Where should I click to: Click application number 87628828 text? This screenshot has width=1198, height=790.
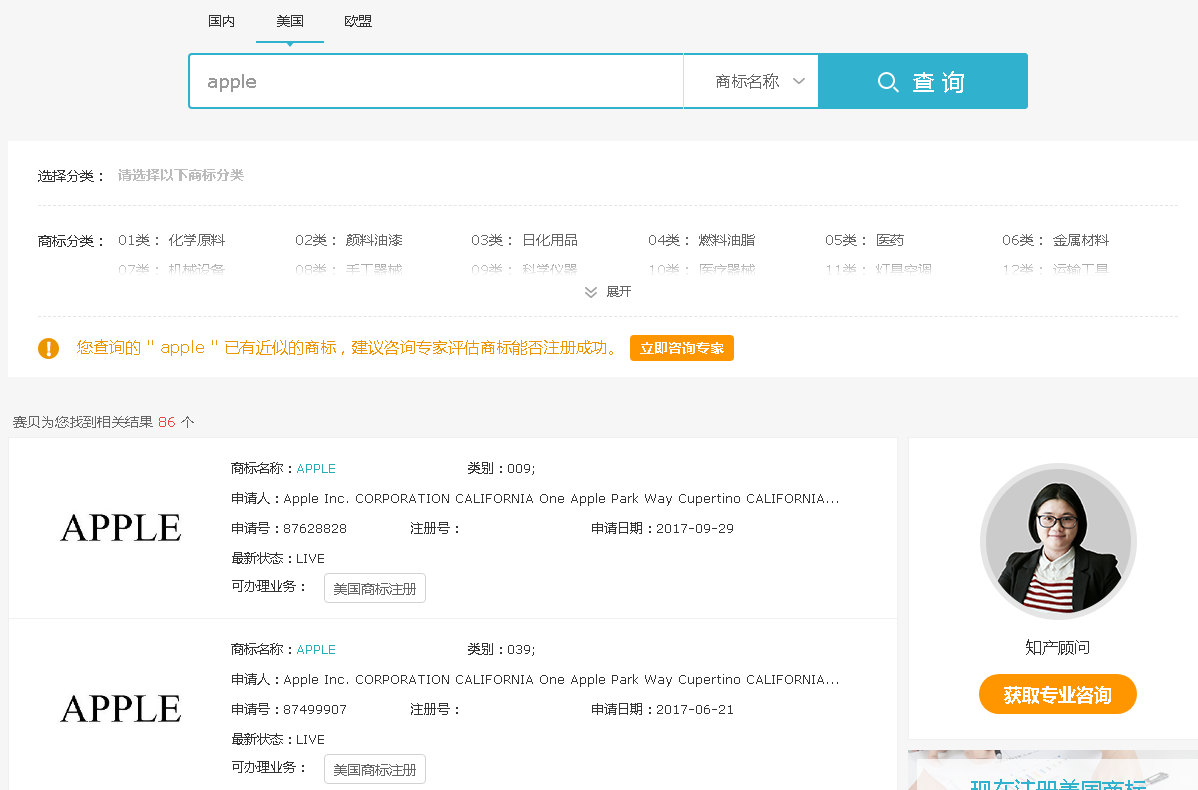tap(315, 529)
